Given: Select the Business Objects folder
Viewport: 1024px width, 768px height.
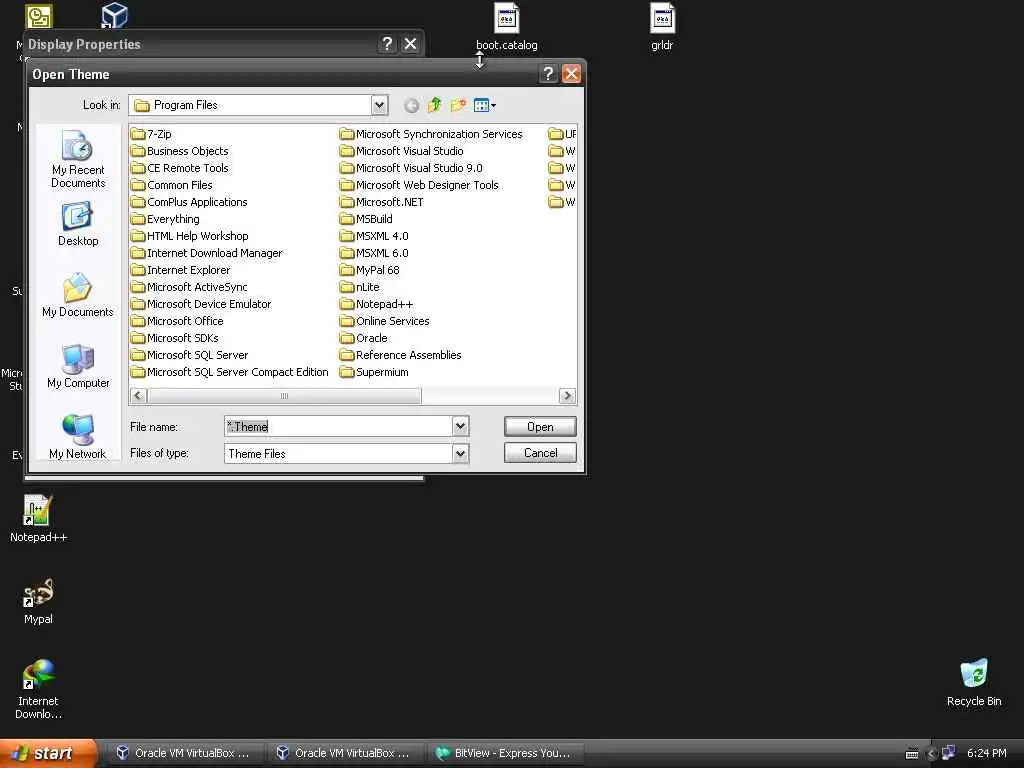Looking at the screenshot, I should click(x=180, y=151).
